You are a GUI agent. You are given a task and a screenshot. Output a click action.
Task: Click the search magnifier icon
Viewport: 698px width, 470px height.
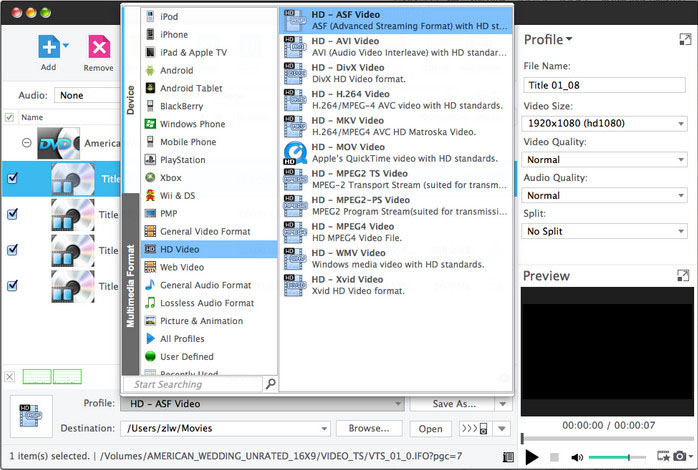click(270, 384)
